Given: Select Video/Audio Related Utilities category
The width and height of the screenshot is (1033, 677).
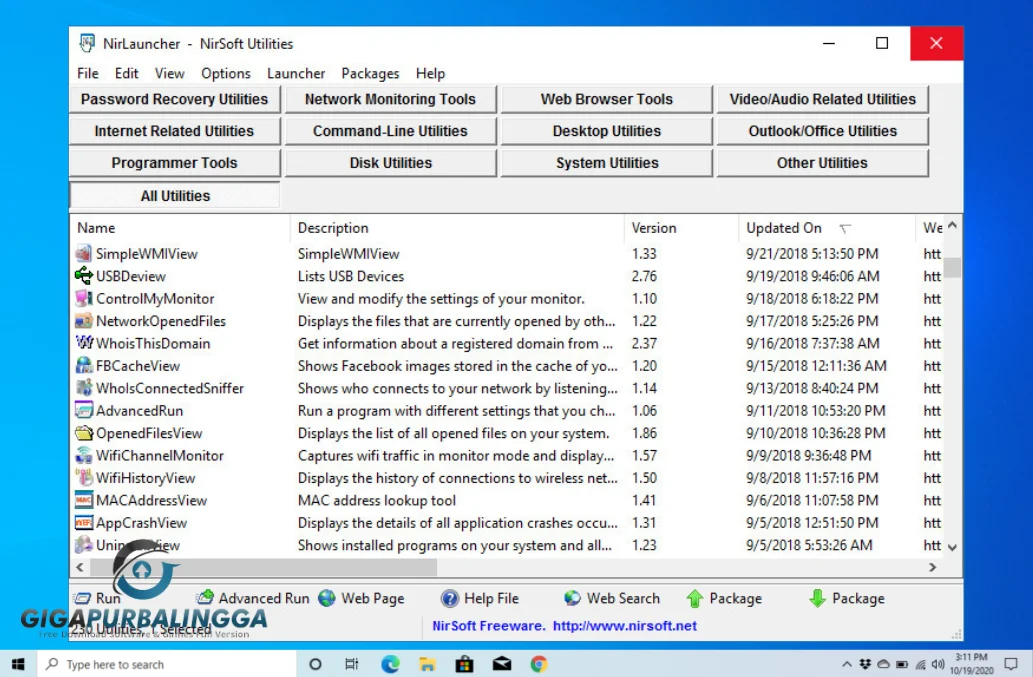Looking at the screenshot, I should (x=823, y=99).
